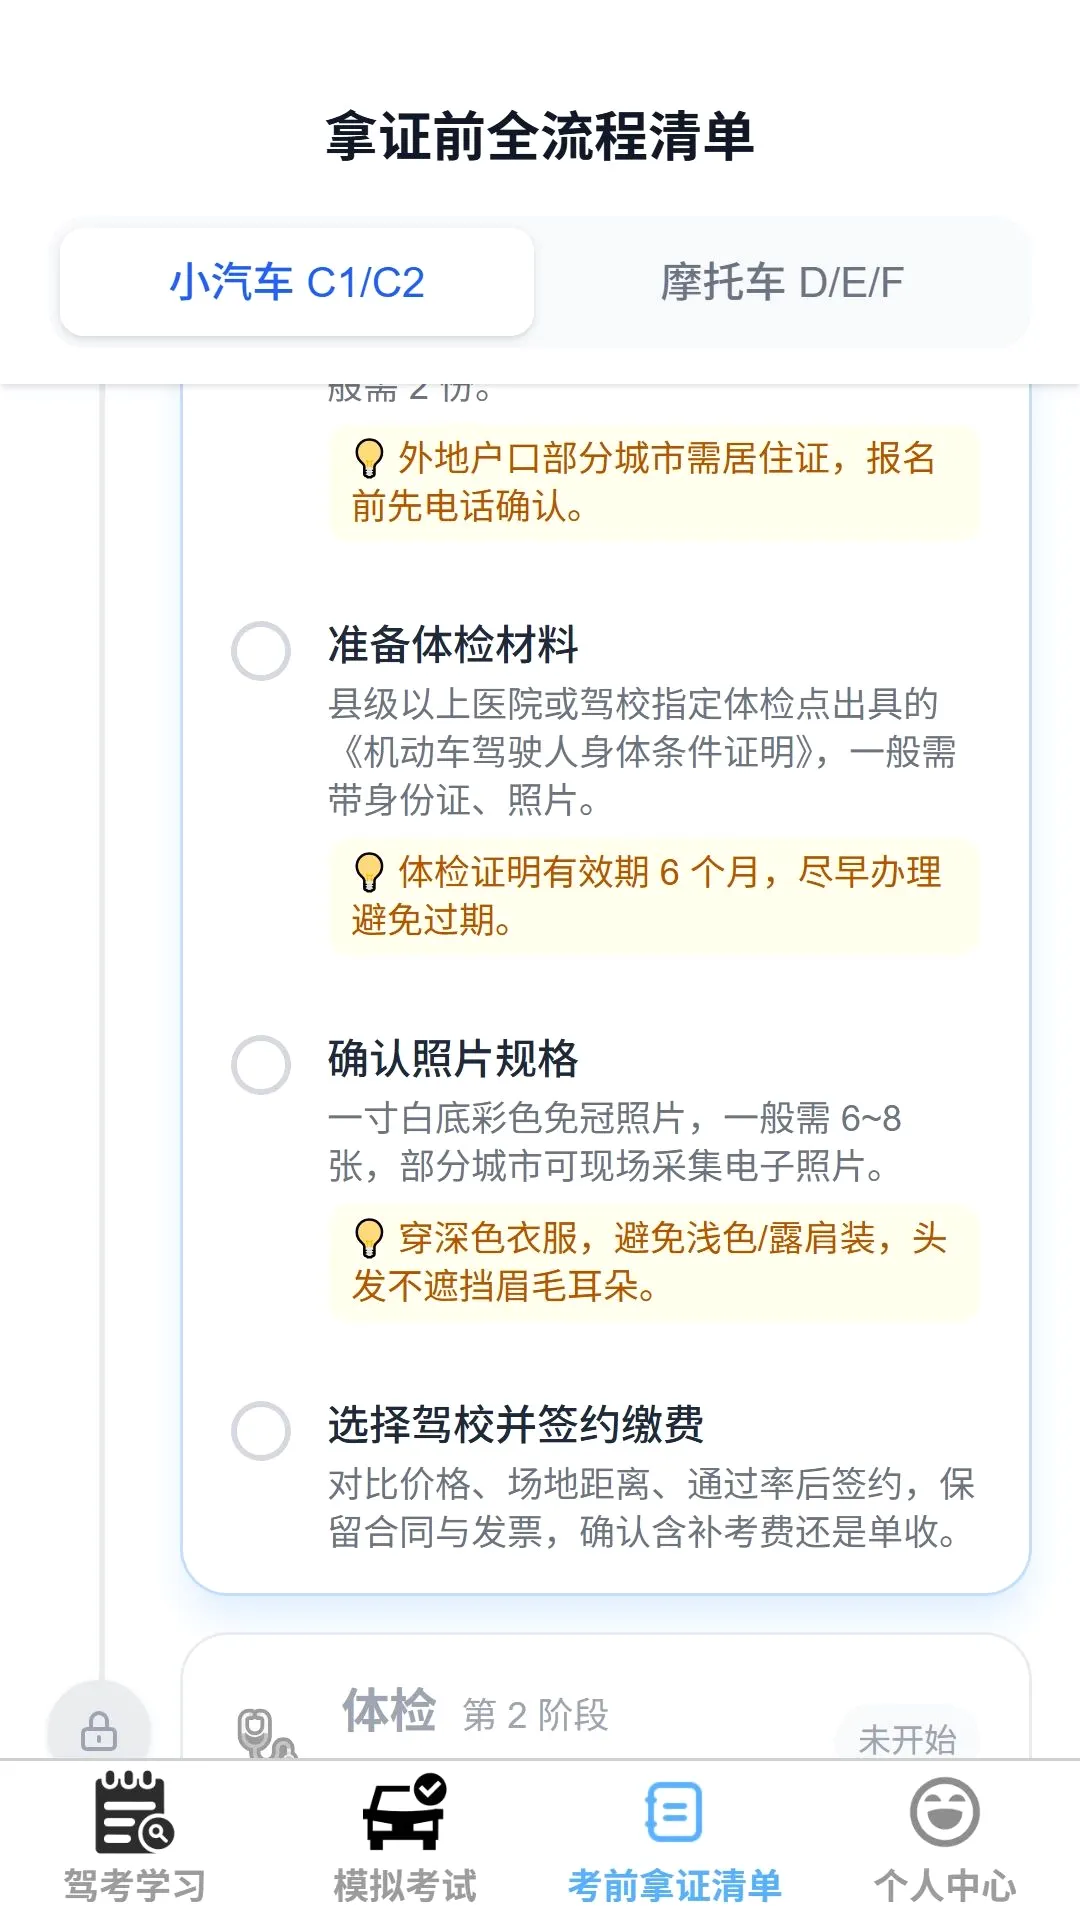This screenshot has width=1080, height=1920.
Task: Tap the stethoscope icon beside 体检
Action: pos(265,1733)
